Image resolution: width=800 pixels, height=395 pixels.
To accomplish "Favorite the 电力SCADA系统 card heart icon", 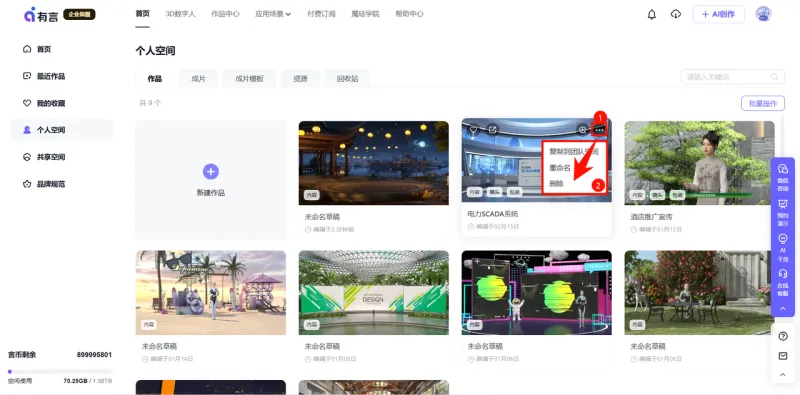I will (473, 130).
